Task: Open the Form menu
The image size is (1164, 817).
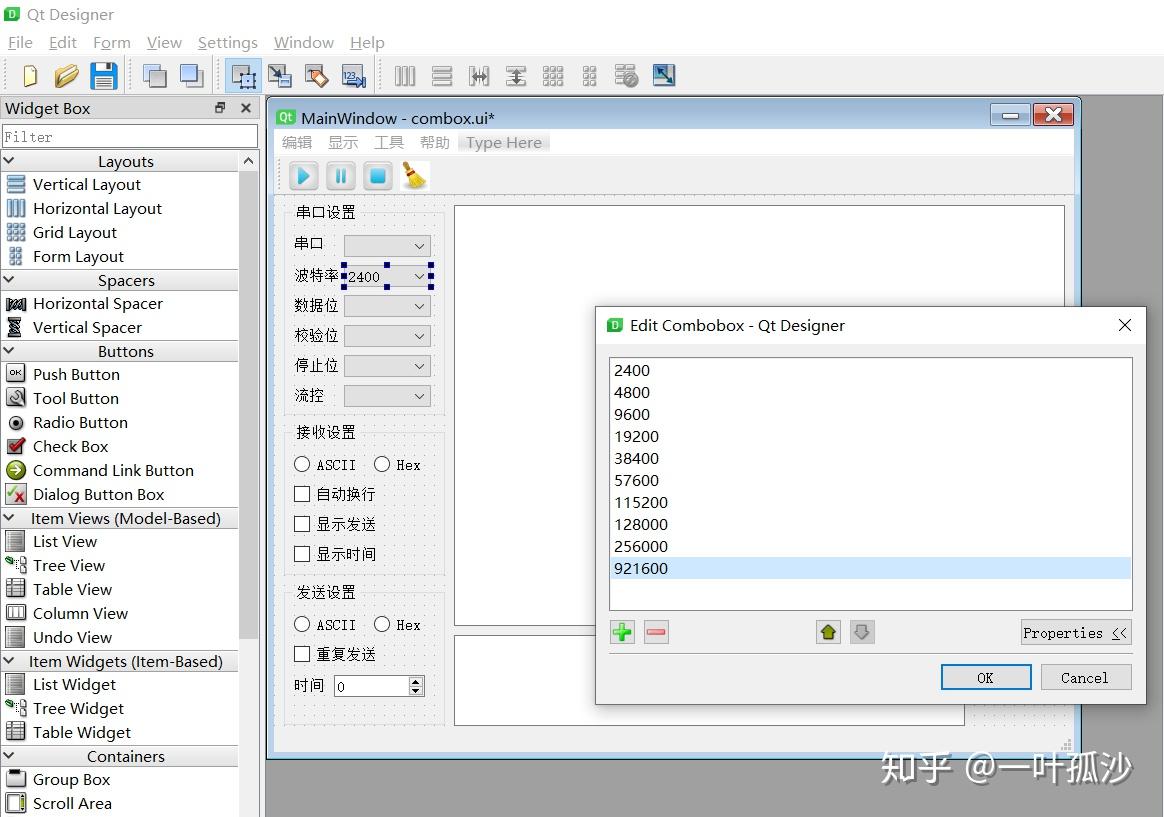Action: (111, 42)
